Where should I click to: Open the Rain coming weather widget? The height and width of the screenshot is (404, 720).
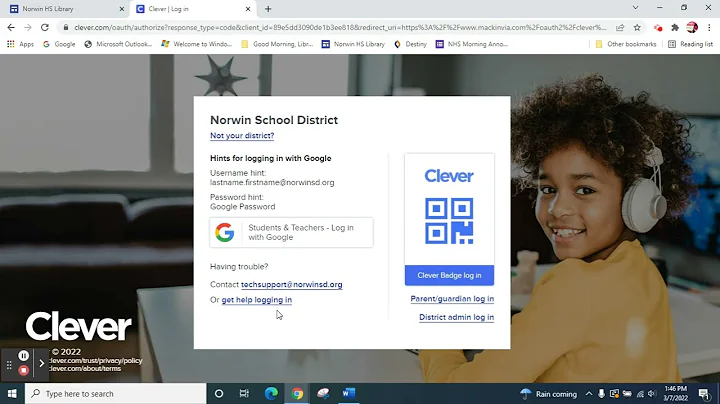[x=548, y=394]
